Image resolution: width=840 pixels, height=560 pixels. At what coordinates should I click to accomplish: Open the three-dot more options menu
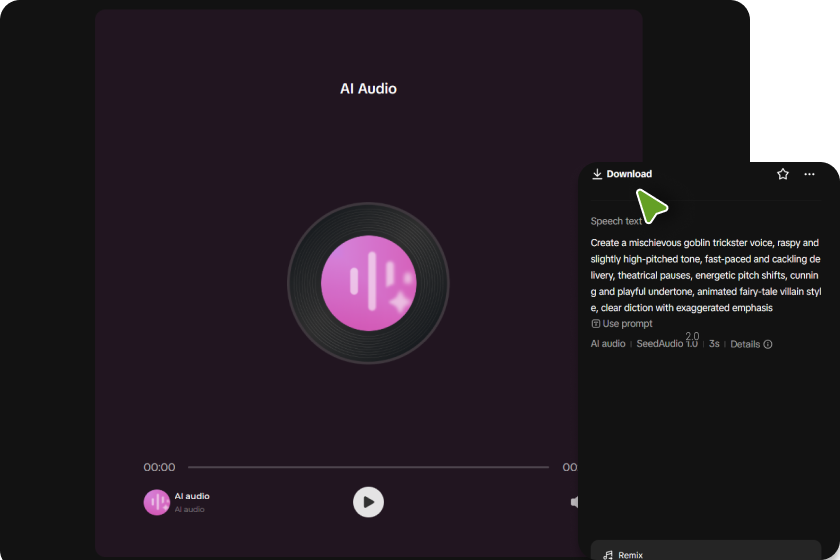[809, 174]
